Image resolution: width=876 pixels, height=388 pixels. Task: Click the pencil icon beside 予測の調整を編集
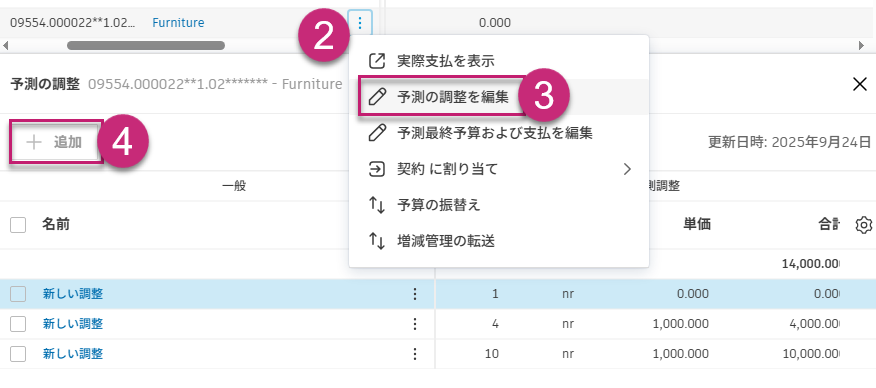click(x=378, y=97)
